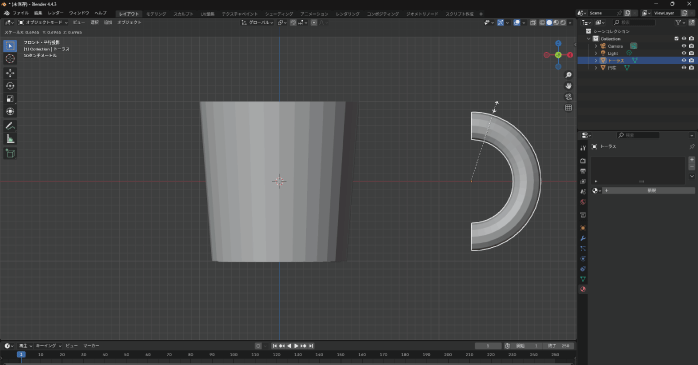The image size is (698, 365).
Task: Select the Cursor tool in toolbar
Action: [10, 59]
